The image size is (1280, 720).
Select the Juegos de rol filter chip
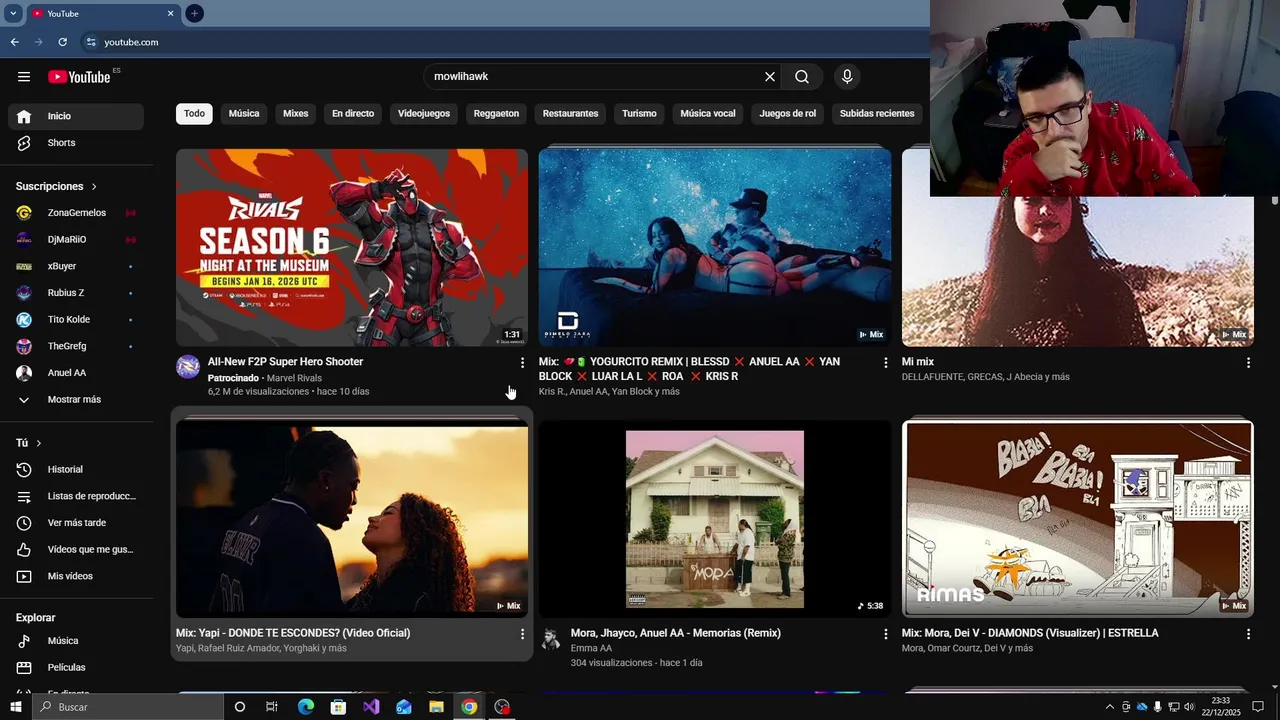tap(788, 113)
